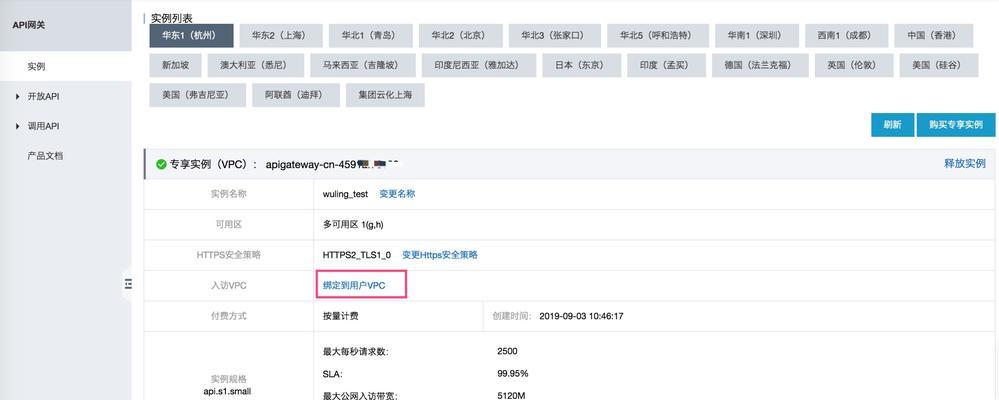Open the 开放API sidebar item
This screenshot has width=999, height=400.
(43, 97)
